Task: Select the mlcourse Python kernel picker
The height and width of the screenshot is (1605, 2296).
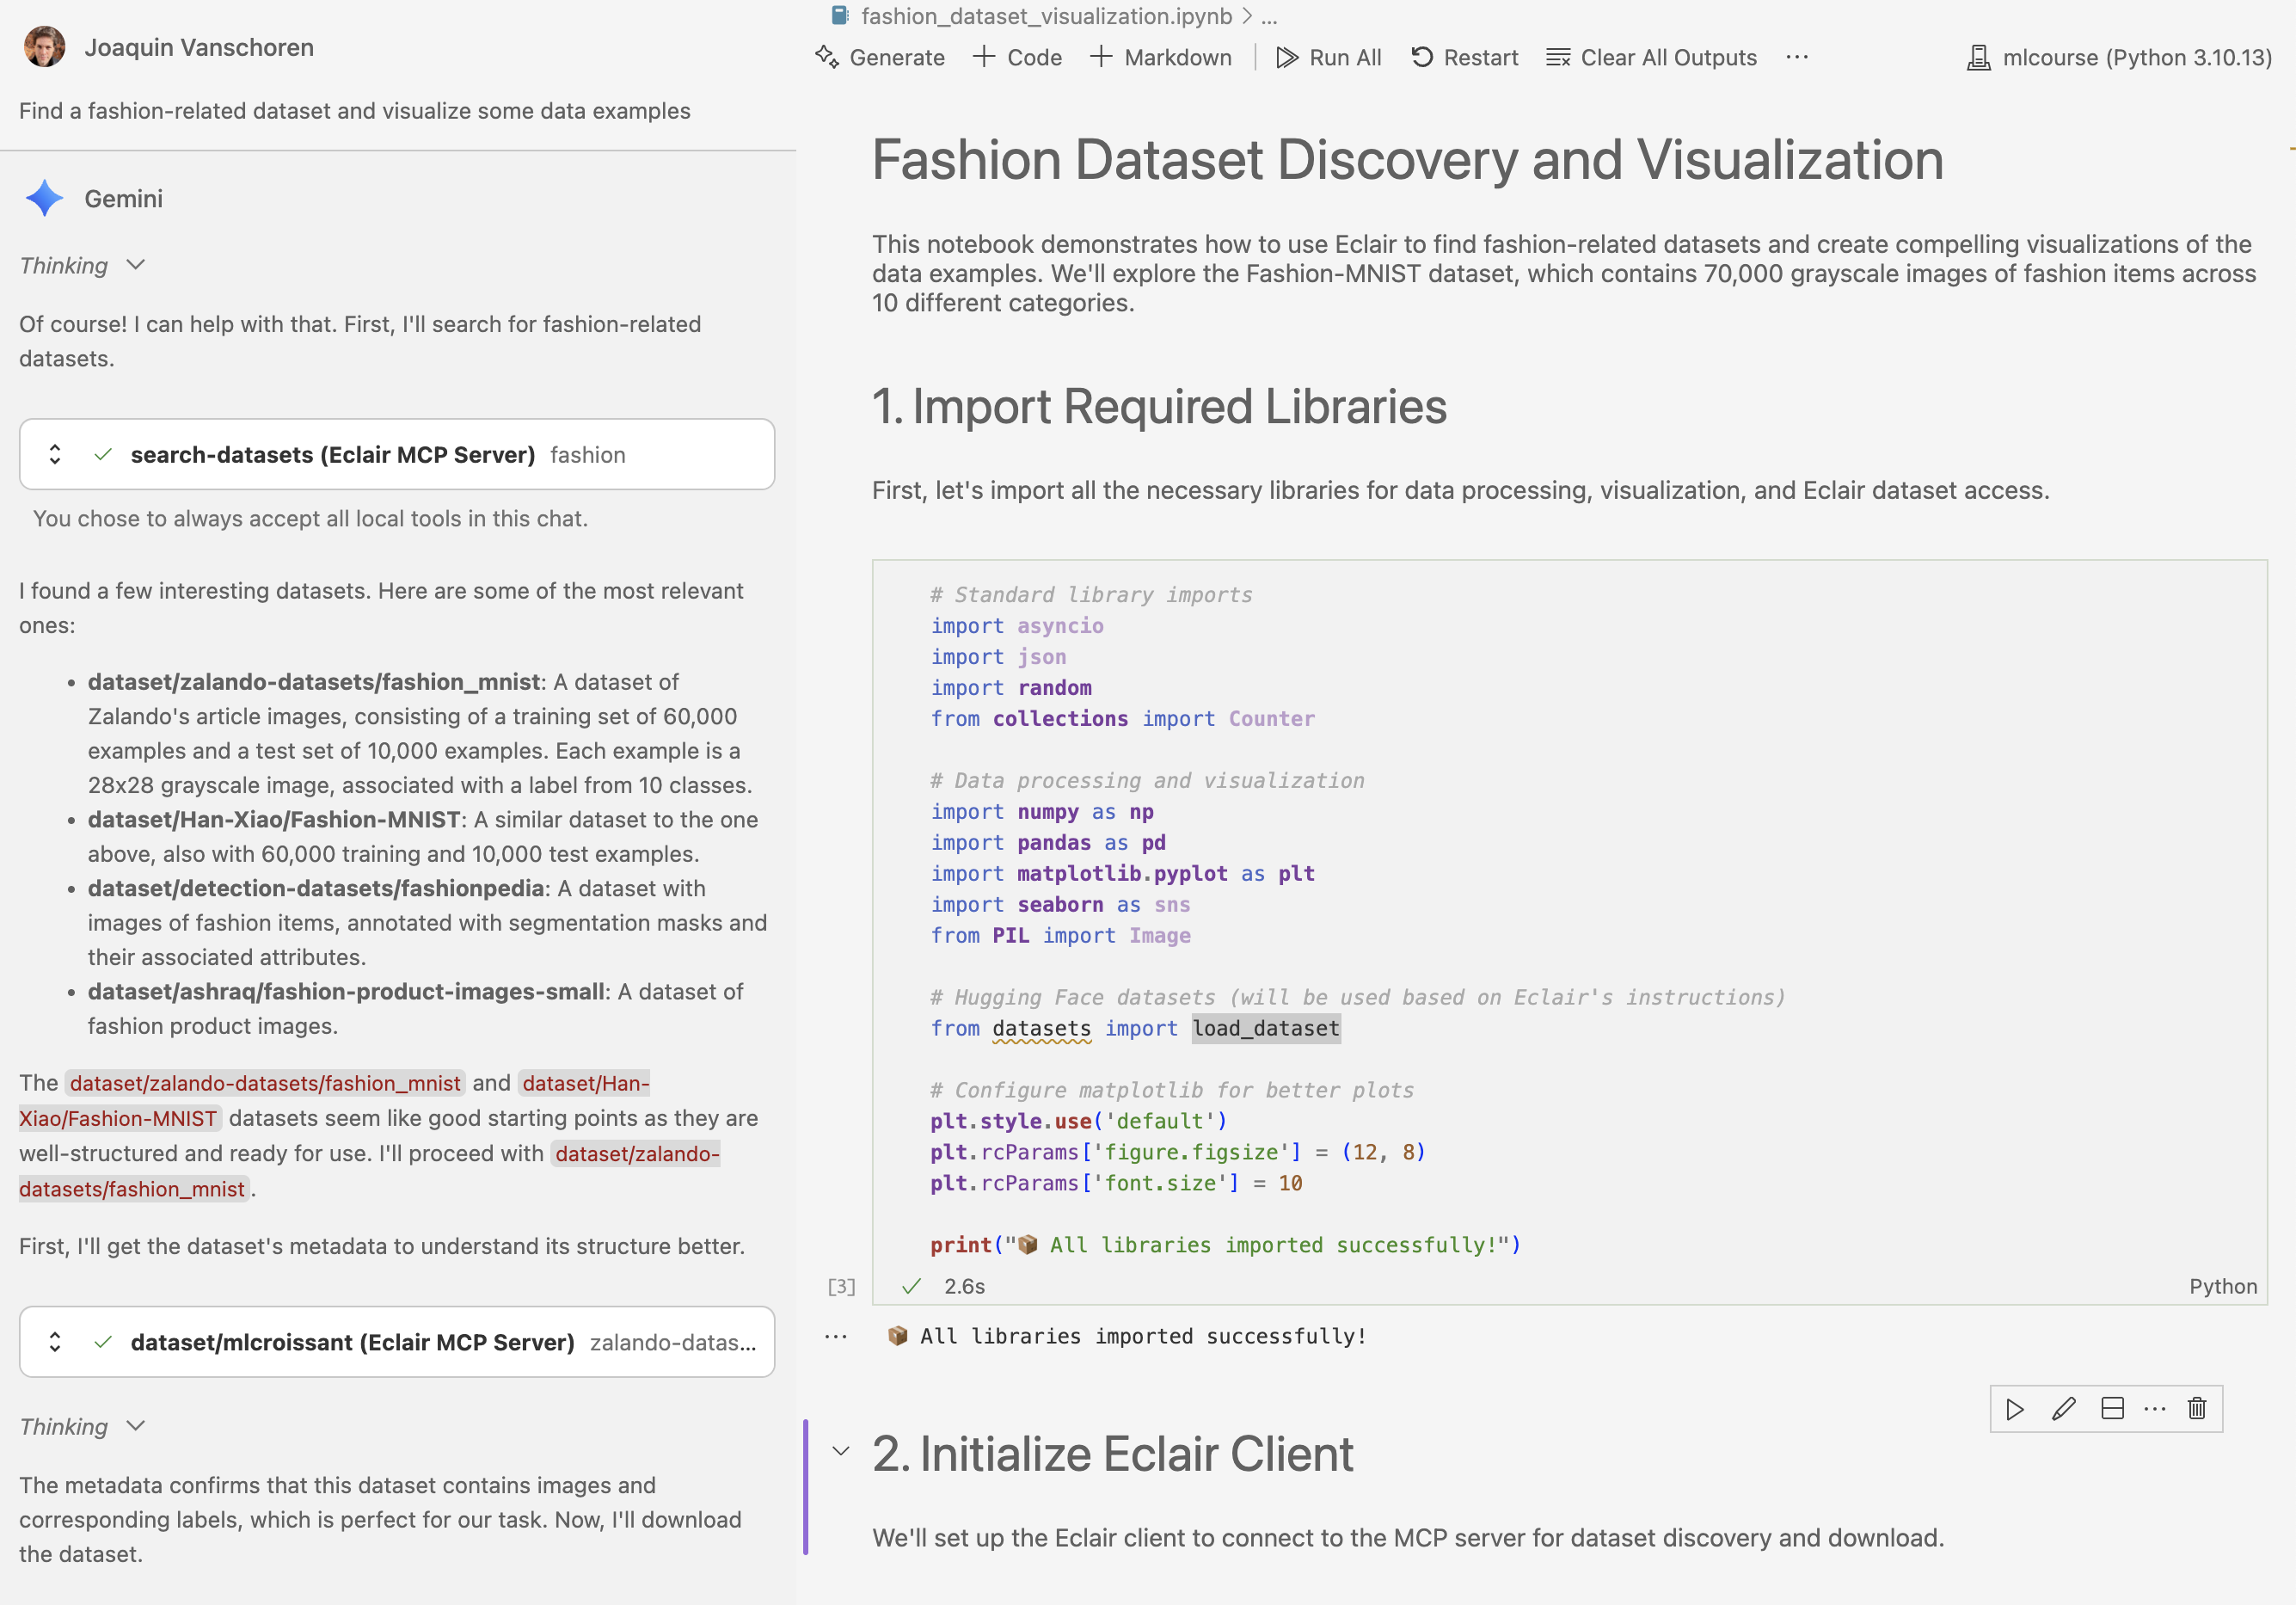Action: [x=2119, y=57]
